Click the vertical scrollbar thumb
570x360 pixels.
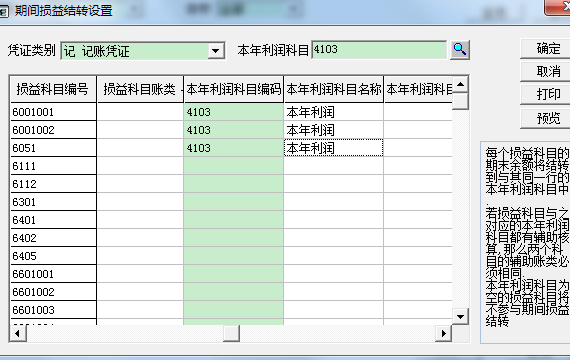click(x=461, y=101)
